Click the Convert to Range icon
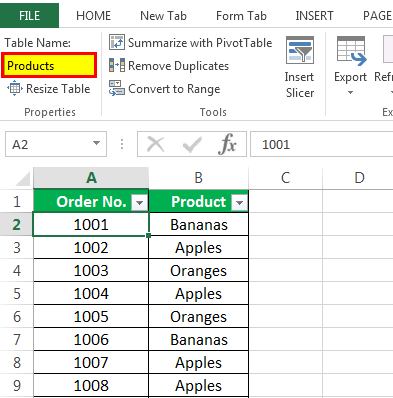The height and width of the screenshot is (398, 393). pyautogui.click(x=117, y=88)
